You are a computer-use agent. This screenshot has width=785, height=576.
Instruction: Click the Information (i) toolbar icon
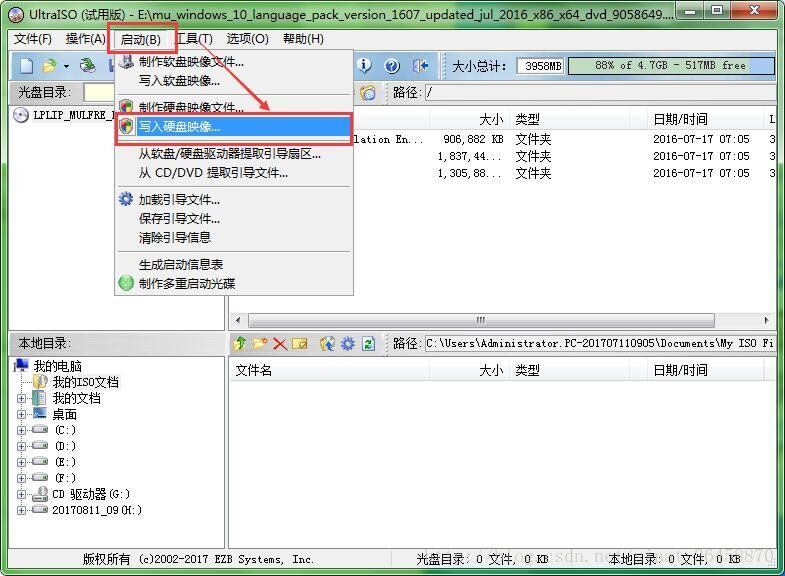pyautogui.click(x=364, y=66)
